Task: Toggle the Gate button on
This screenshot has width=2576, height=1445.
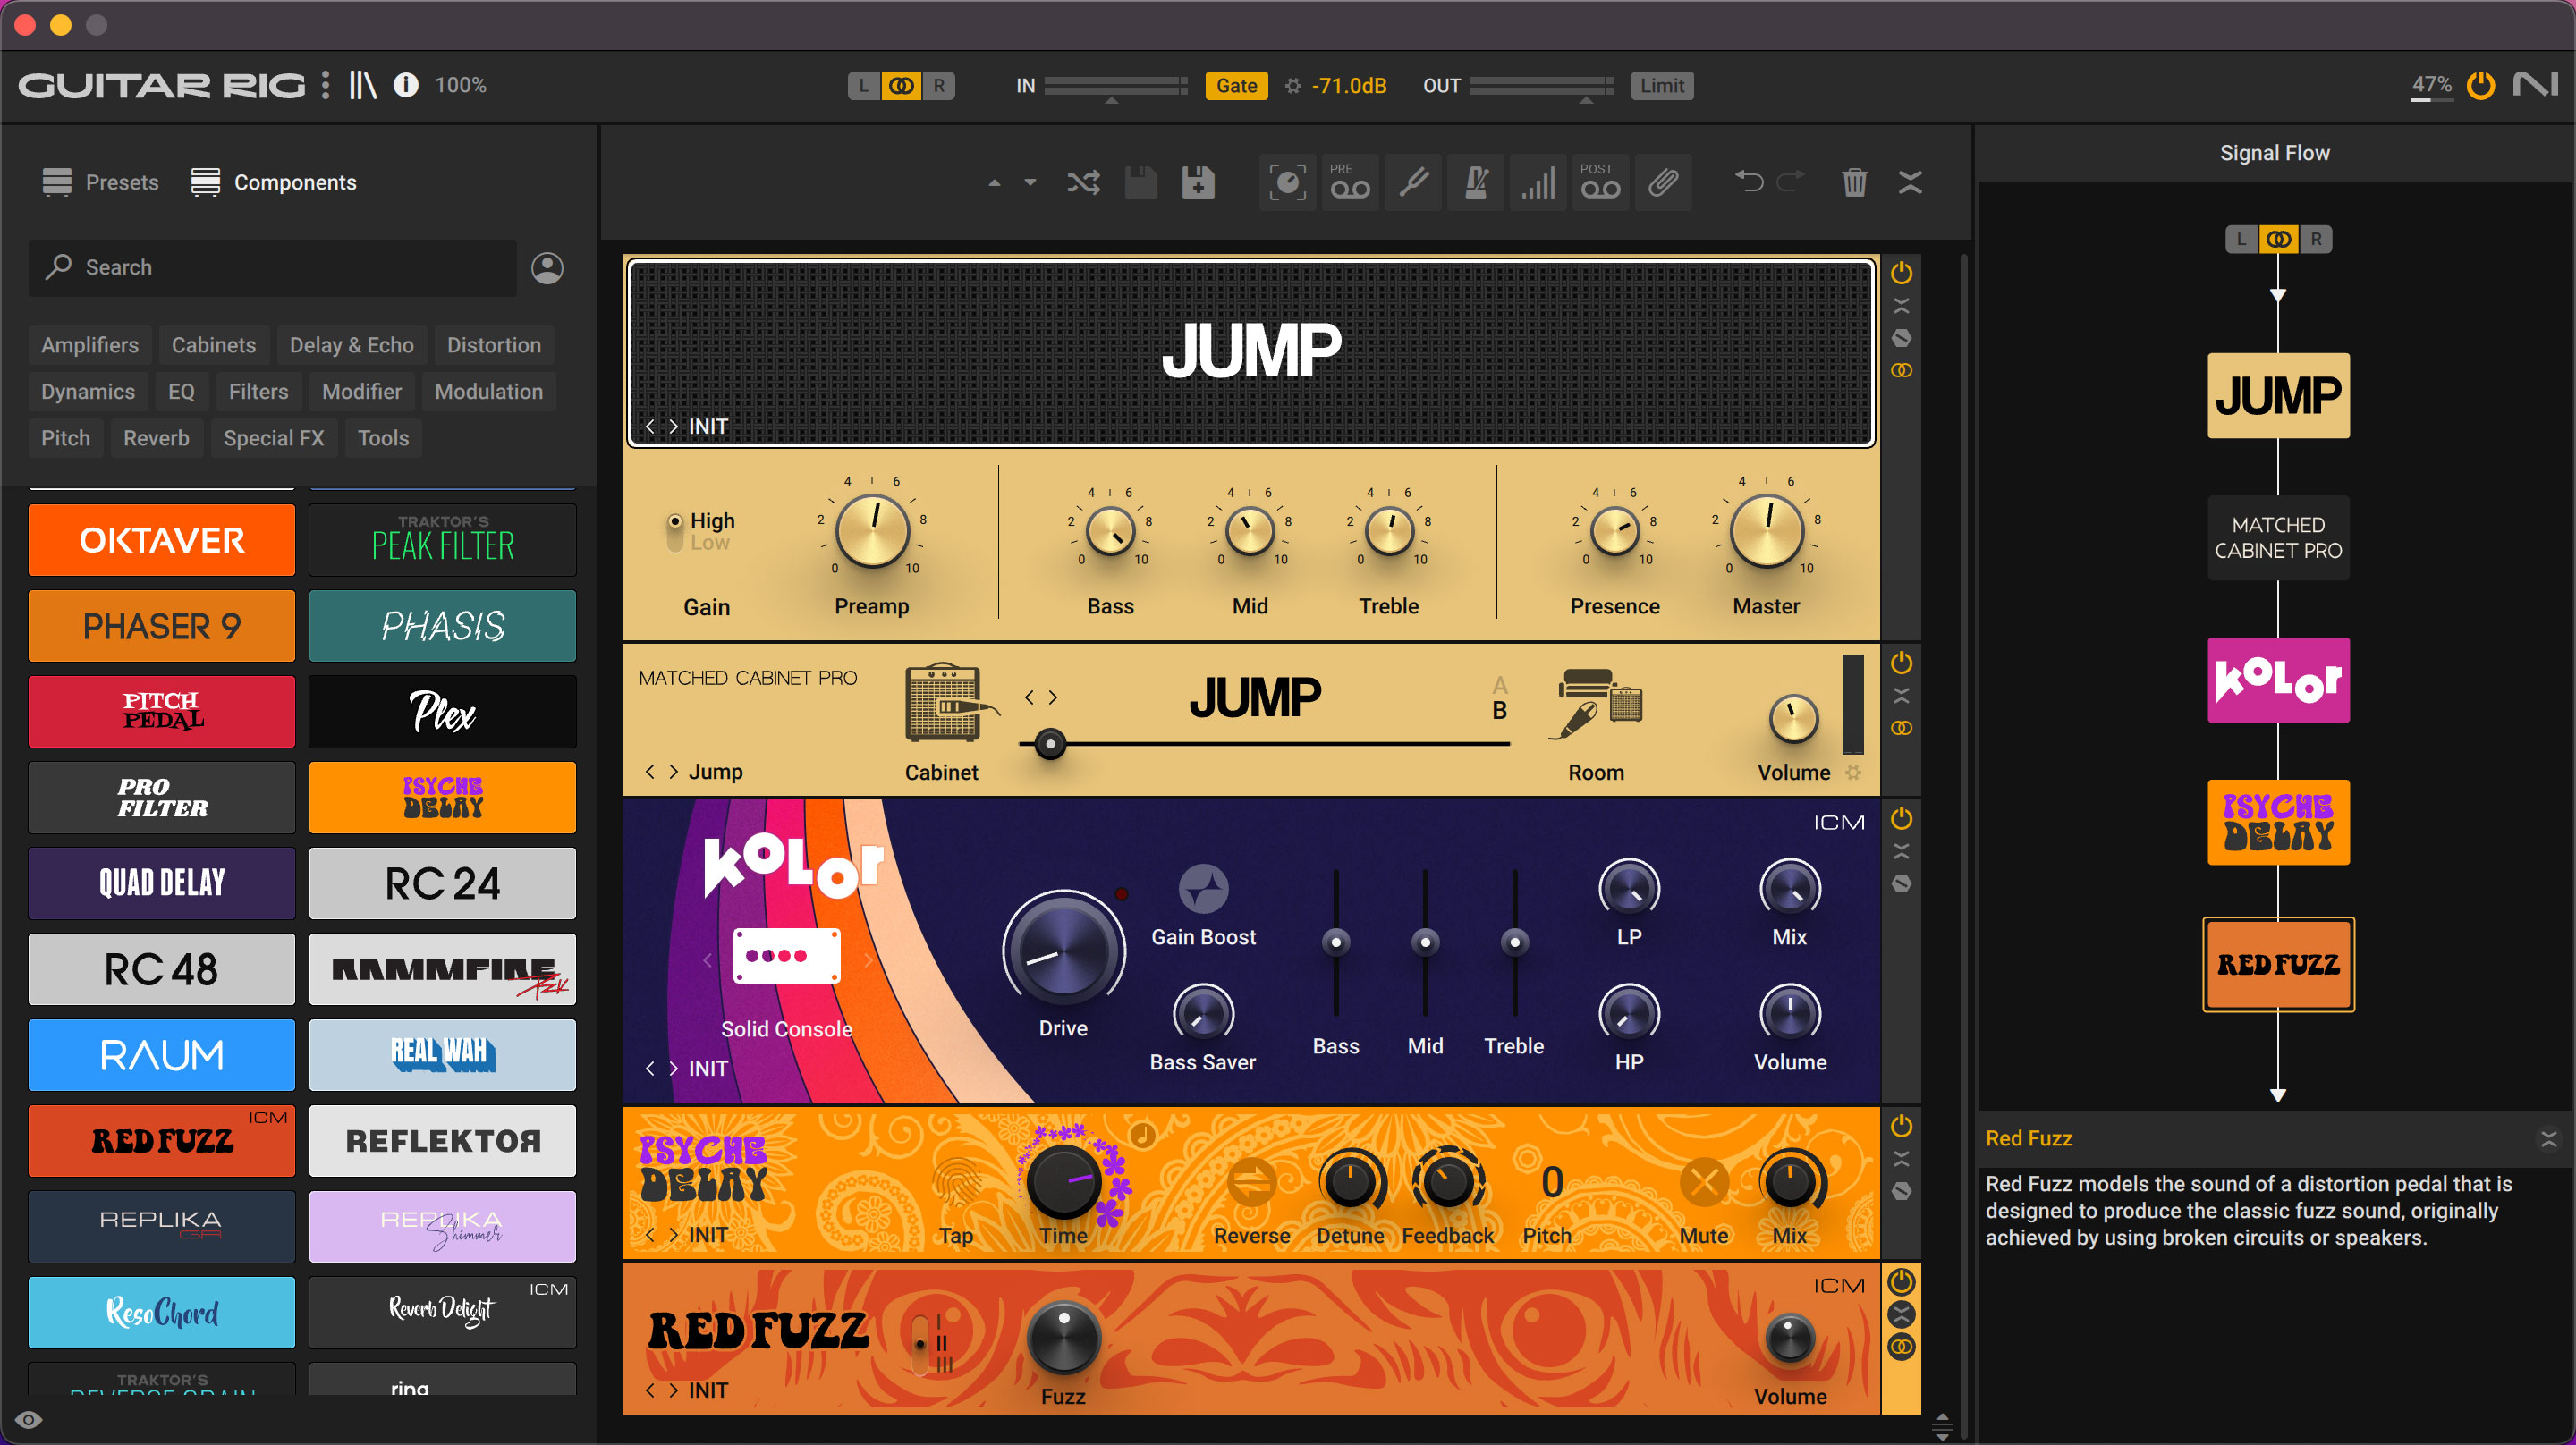Action: pyautogui.click(x=1236, y=86)
